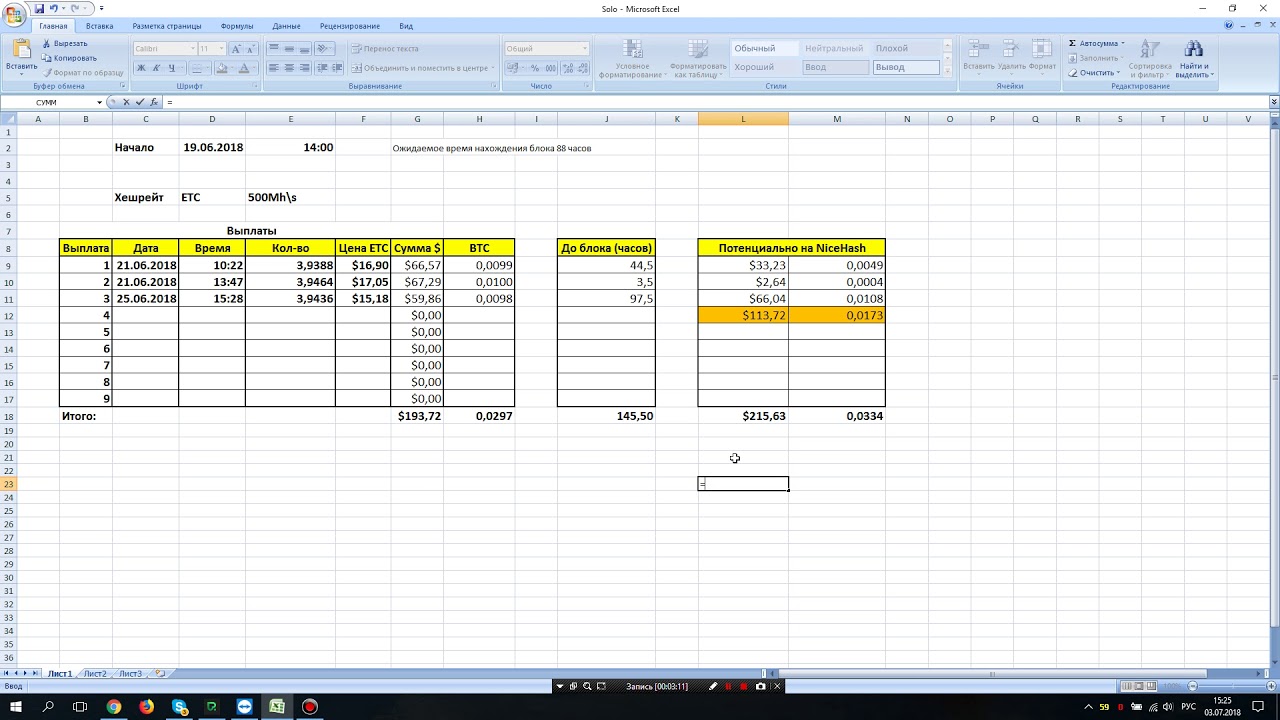The width and height of the screenshot is (1280, 720).
Task: Expand the formula bar with chevron
Action: point(1273,102)
